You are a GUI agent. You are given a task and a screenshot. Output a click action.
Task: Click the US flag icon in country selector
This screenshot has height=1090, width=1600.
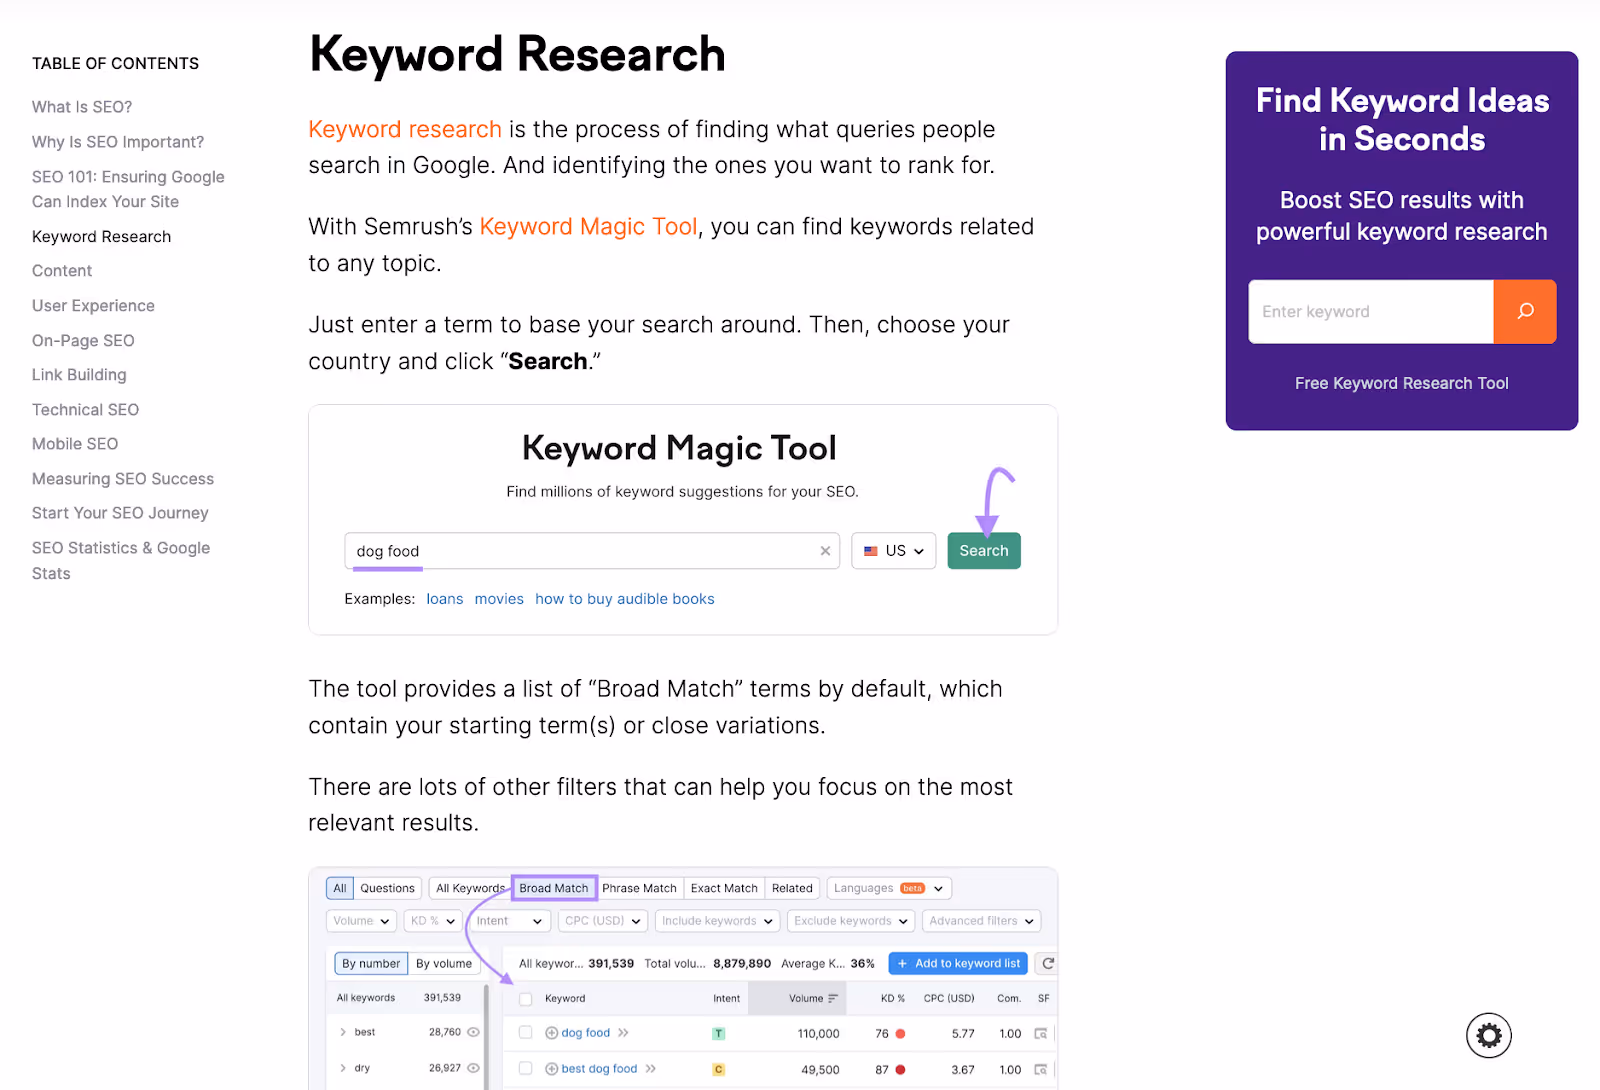(x=871, y=551)
